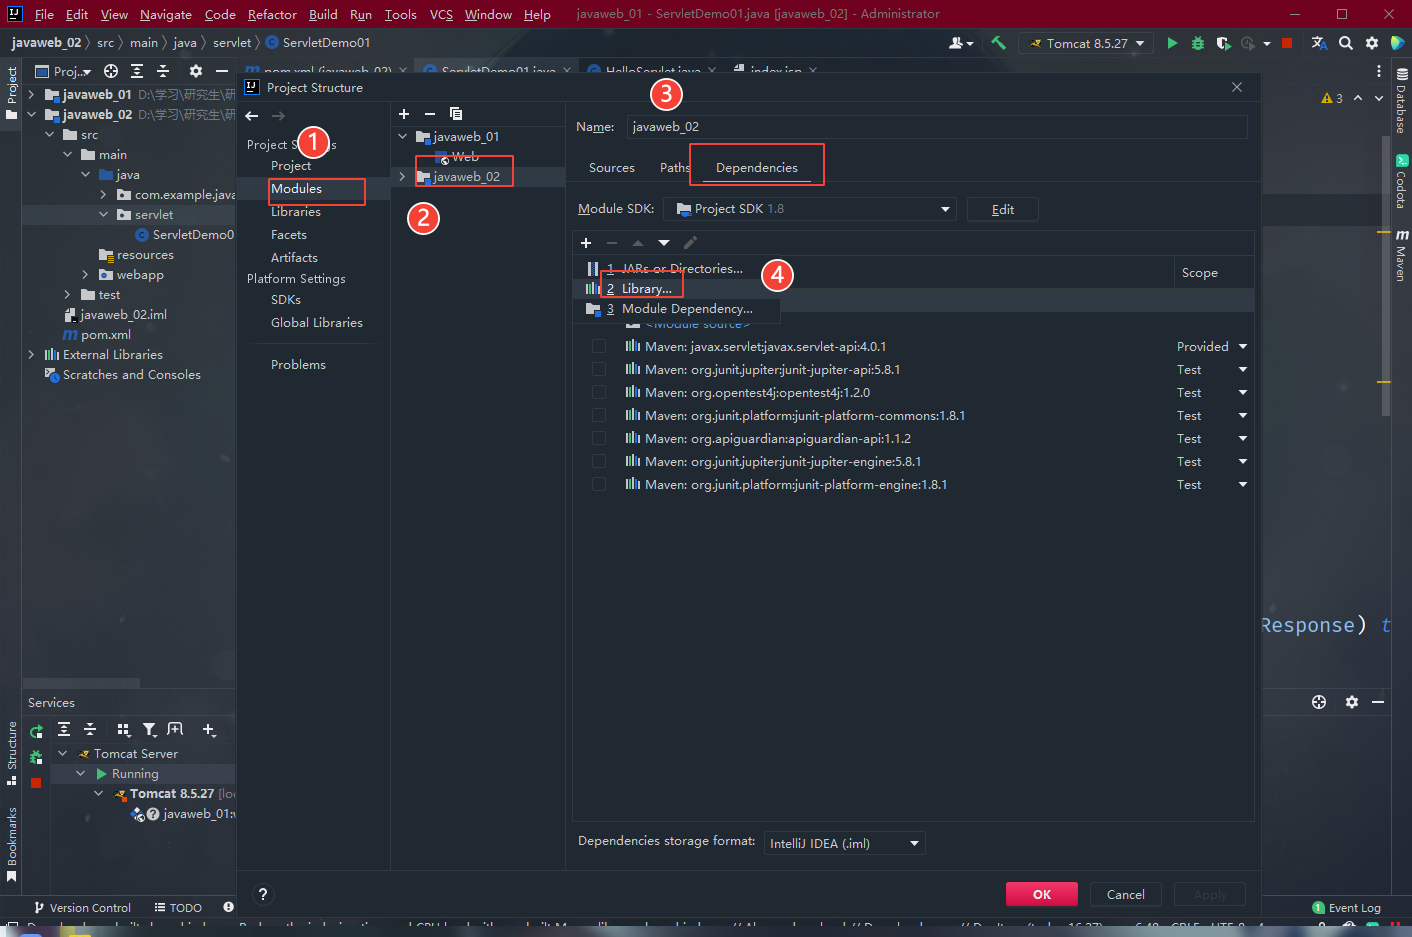Select Global Libraries in sidebar
The image size is (1412, 937).
(x=317, y=322)
